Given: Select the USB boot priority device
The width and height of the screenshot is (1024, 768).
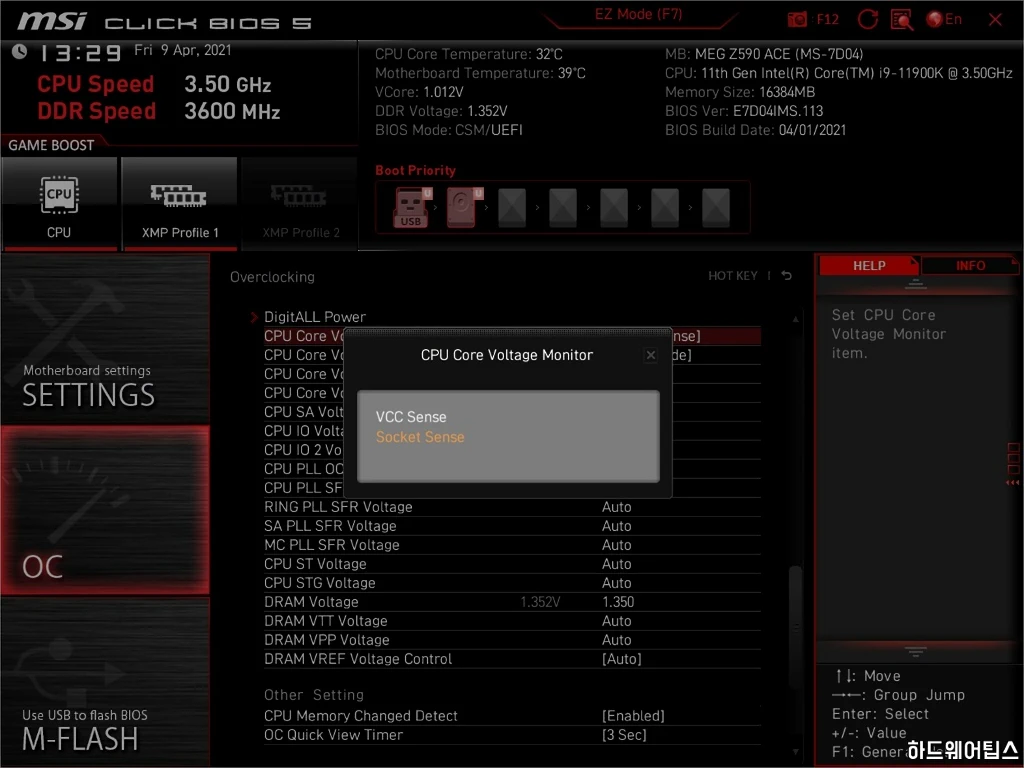Looking at the screenshot, I should coord(411,207).
